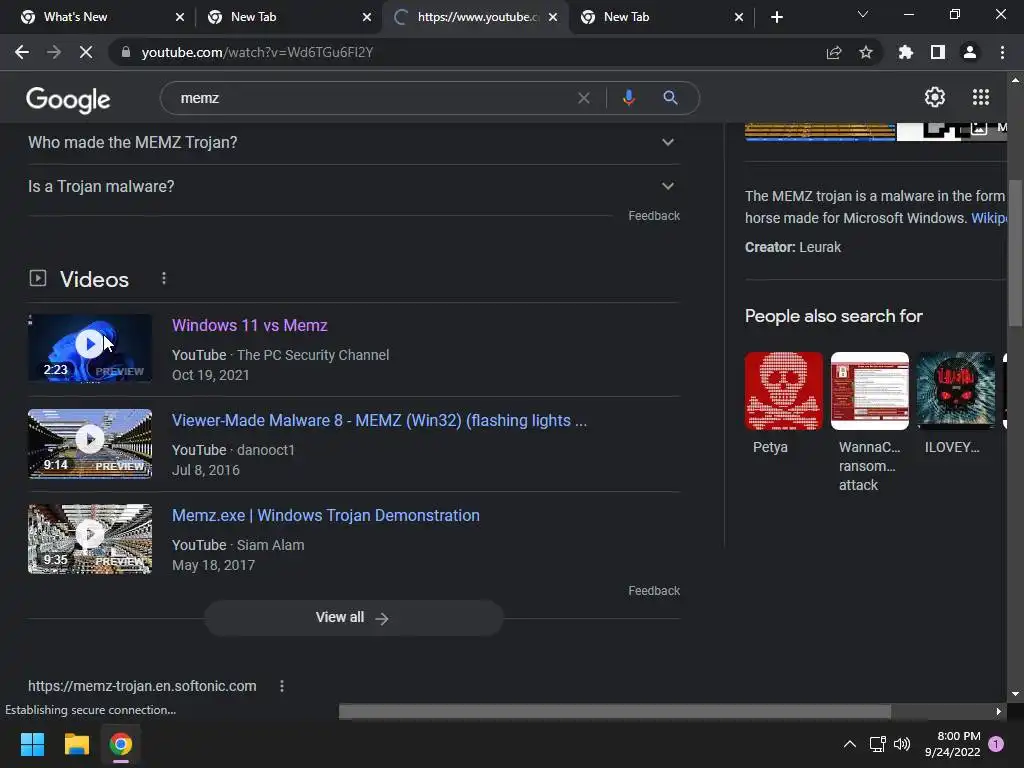Click Feedback under People also ask

coord(654,216)
